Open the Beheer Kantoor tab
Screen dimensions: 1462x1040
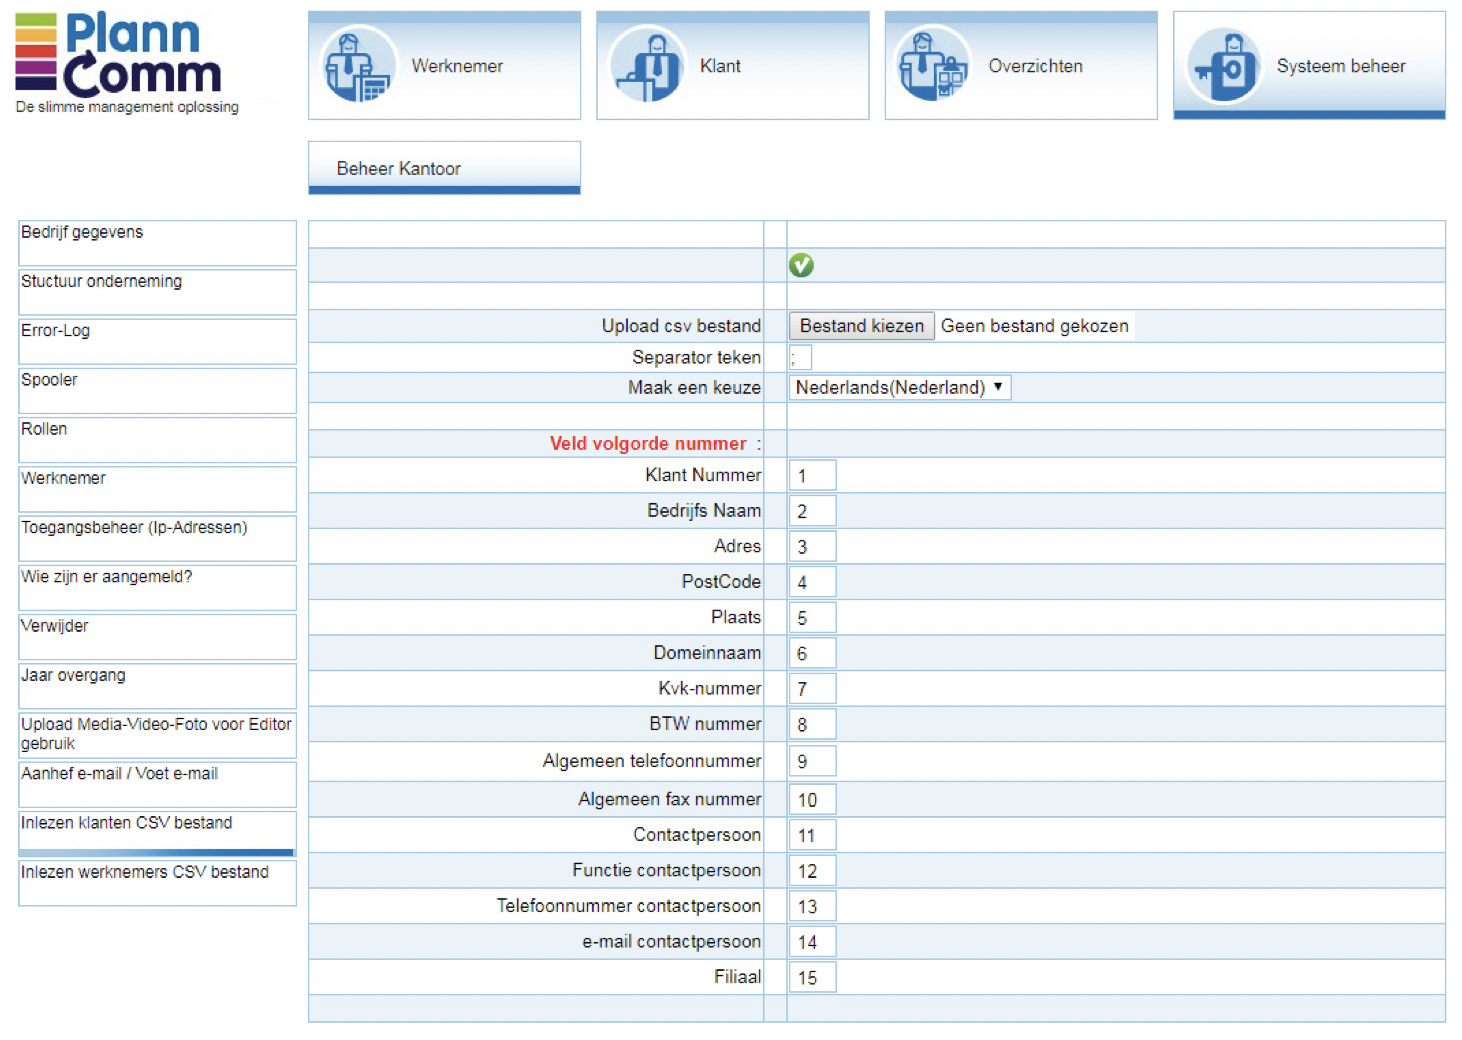(444, 168)
